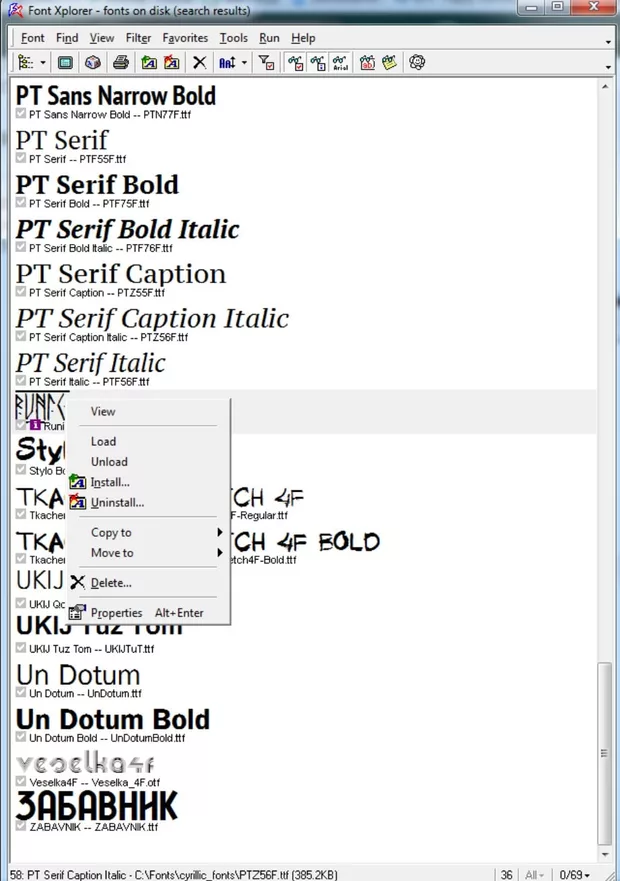Click the filter funnel toolbar icon
Screen dimensions: 620x881
click(267, 62)
